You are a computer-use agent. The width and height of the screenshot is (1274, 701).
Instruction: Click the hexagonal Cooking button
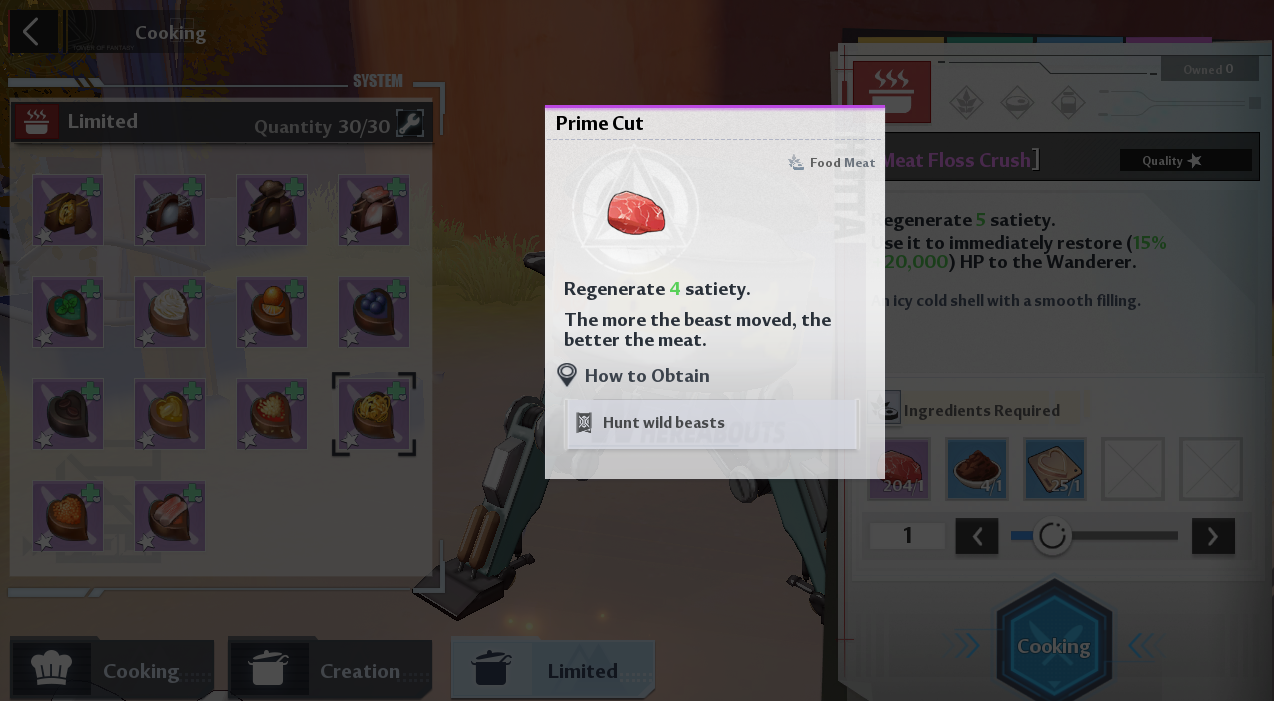coord(1053,646)
